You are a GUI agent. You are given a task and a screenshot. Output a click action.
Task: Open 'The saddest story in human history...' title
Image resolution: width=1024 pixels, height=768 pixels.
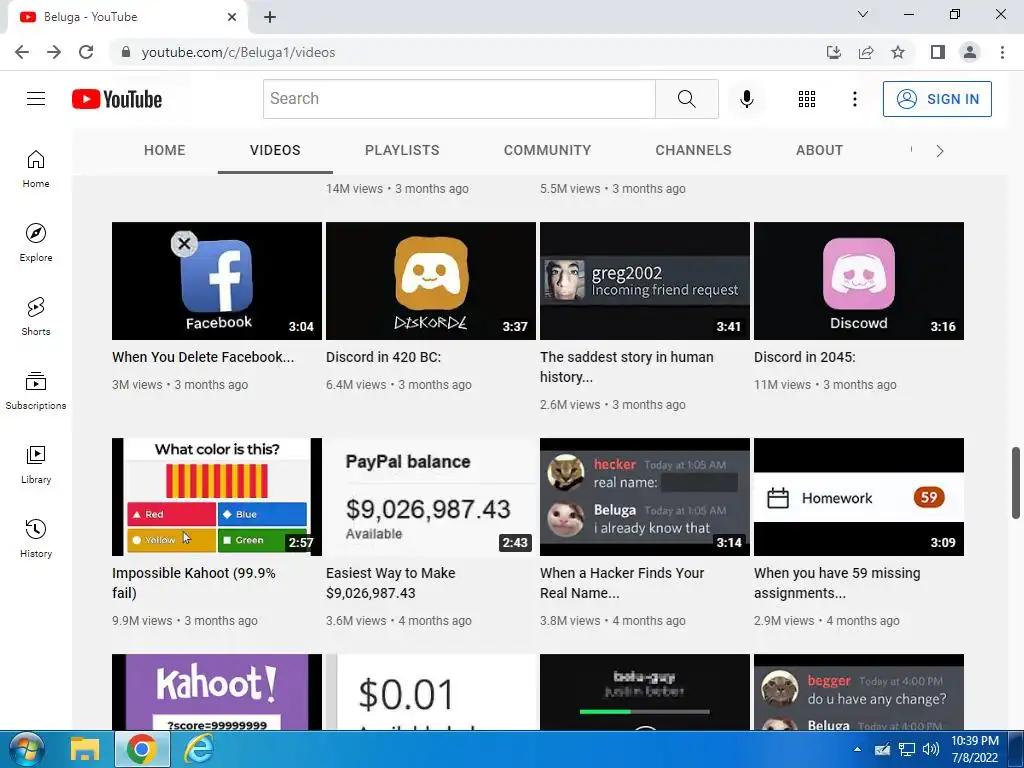pos(626,367)
